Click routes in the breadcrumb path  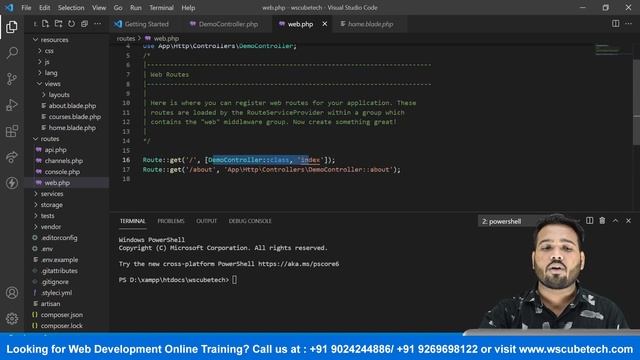[126, 38]
